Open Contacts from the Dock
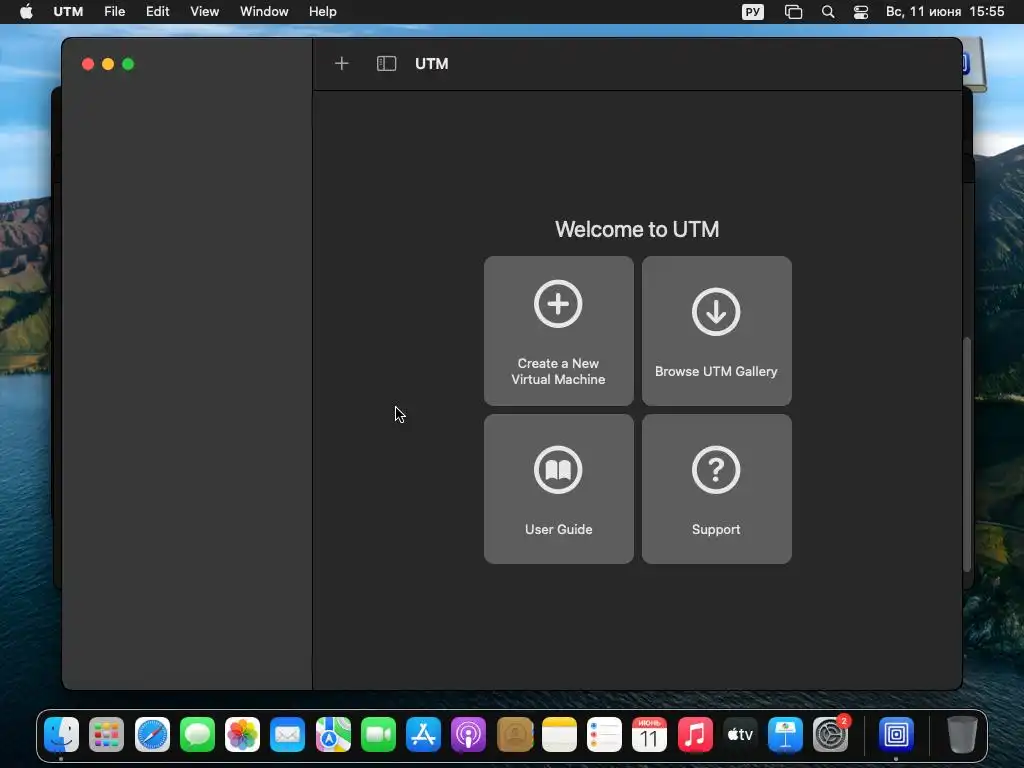 coord(515,734)
